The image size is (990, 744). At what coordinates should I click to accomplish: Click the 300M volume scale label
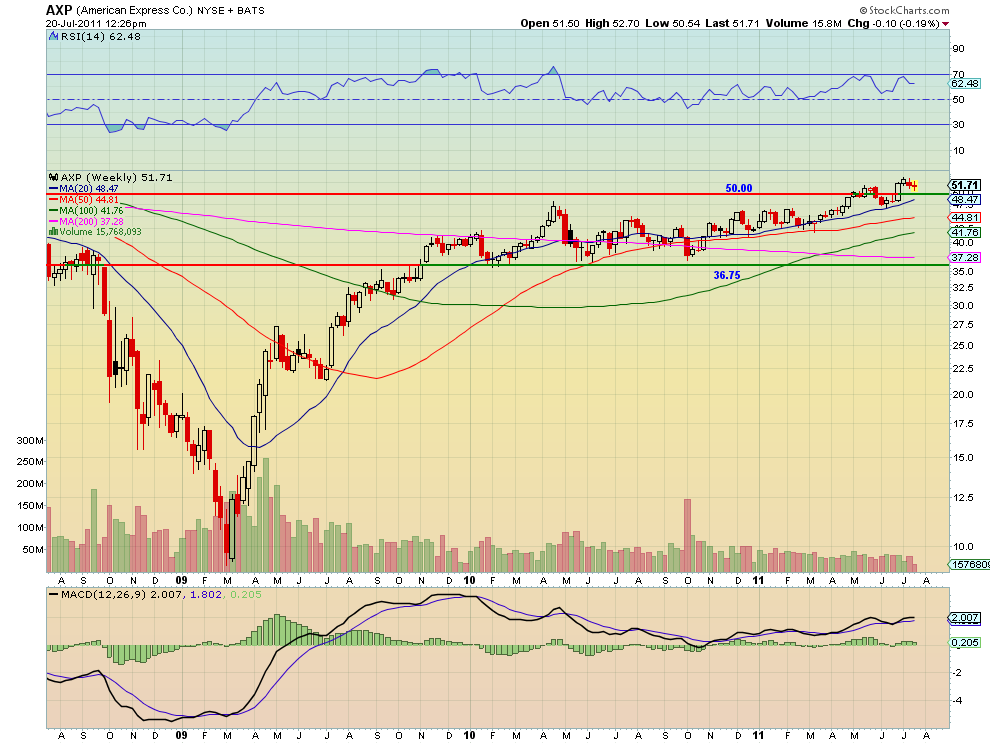[30, 440]
